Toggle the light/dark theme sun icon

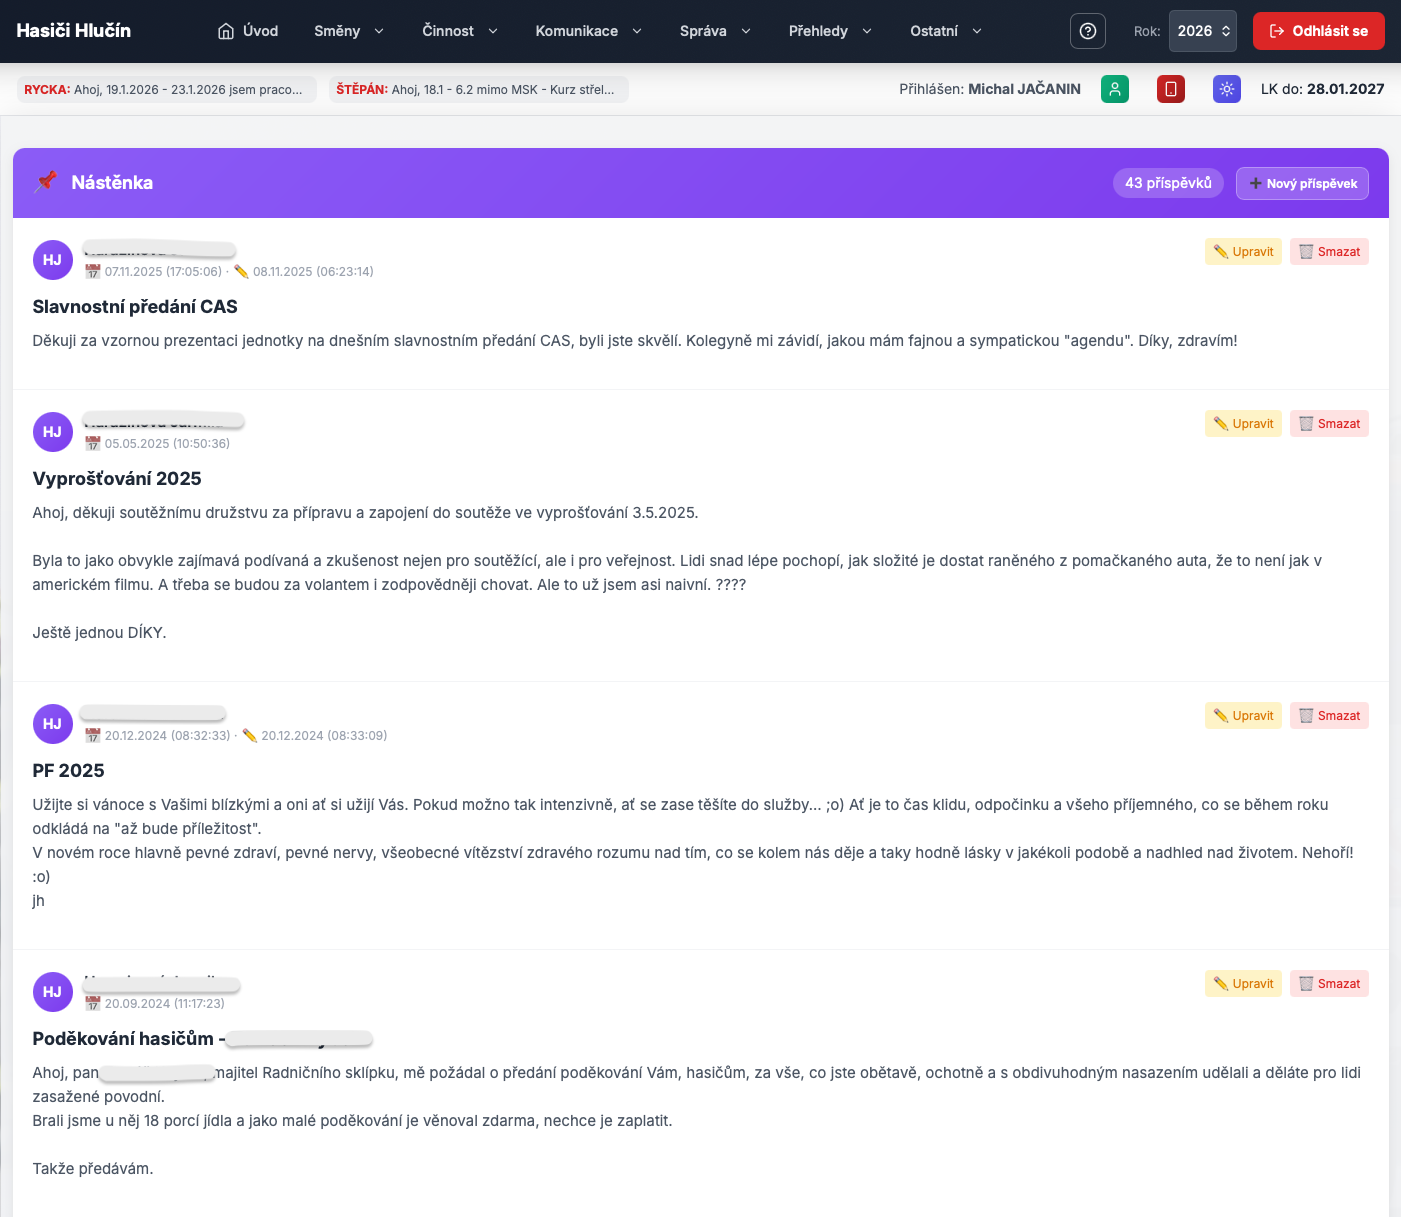pos(1226,89)
